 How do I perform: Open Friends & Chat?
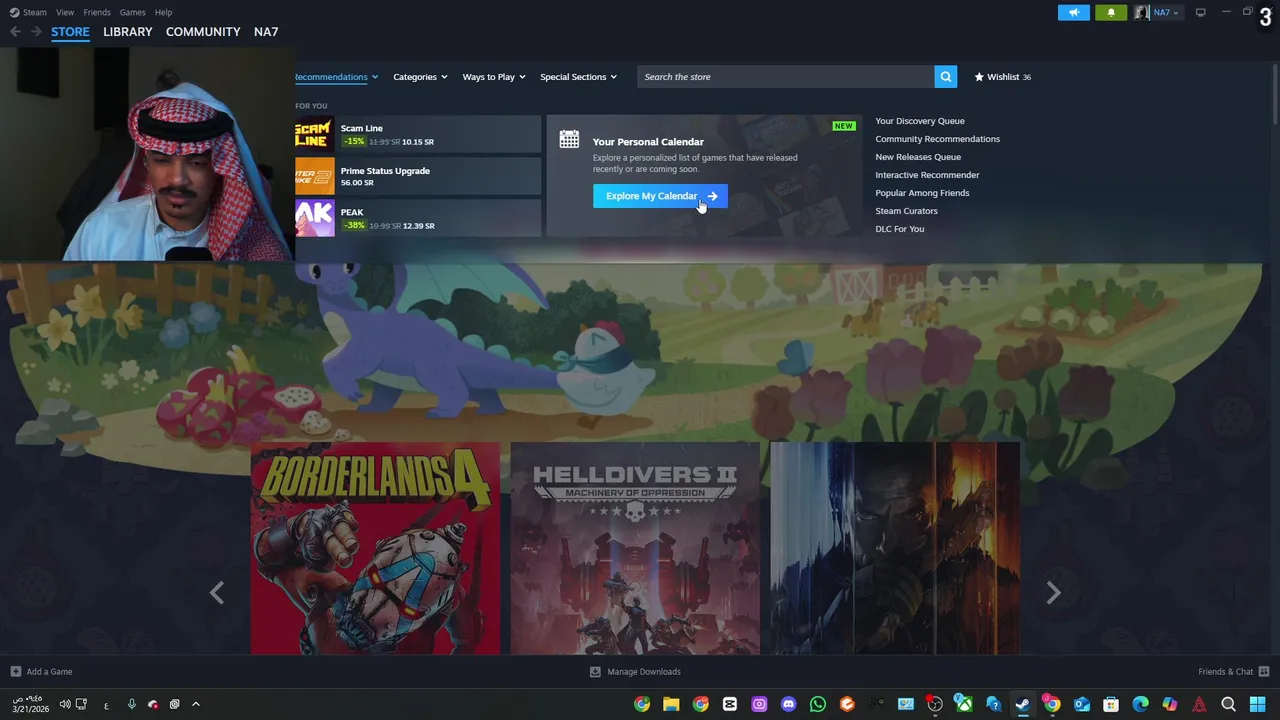coord(1233,672)
